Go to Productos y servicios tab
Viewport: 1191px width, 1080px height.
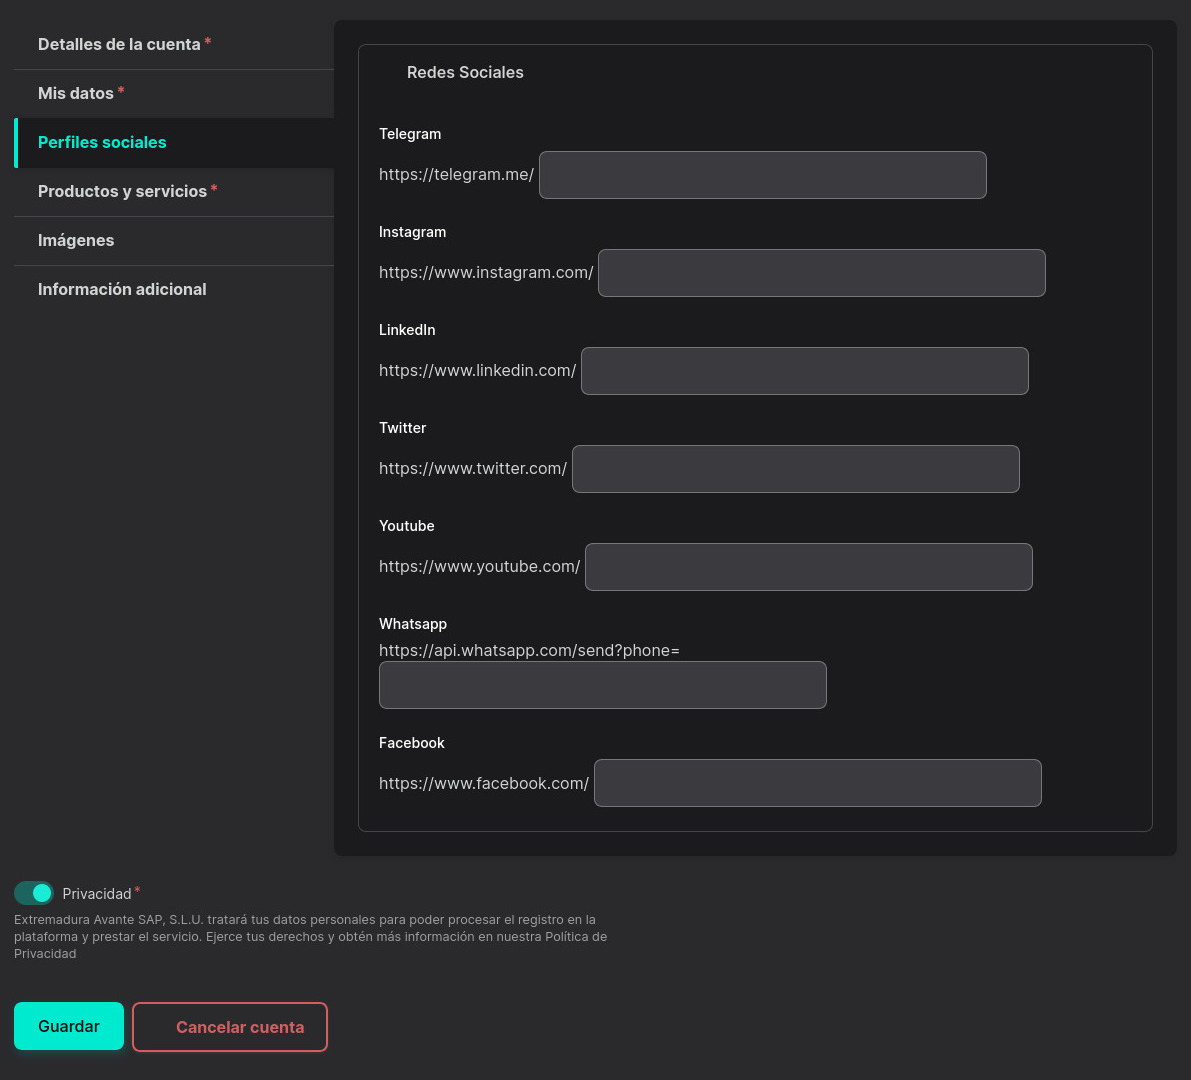(122, 191)
